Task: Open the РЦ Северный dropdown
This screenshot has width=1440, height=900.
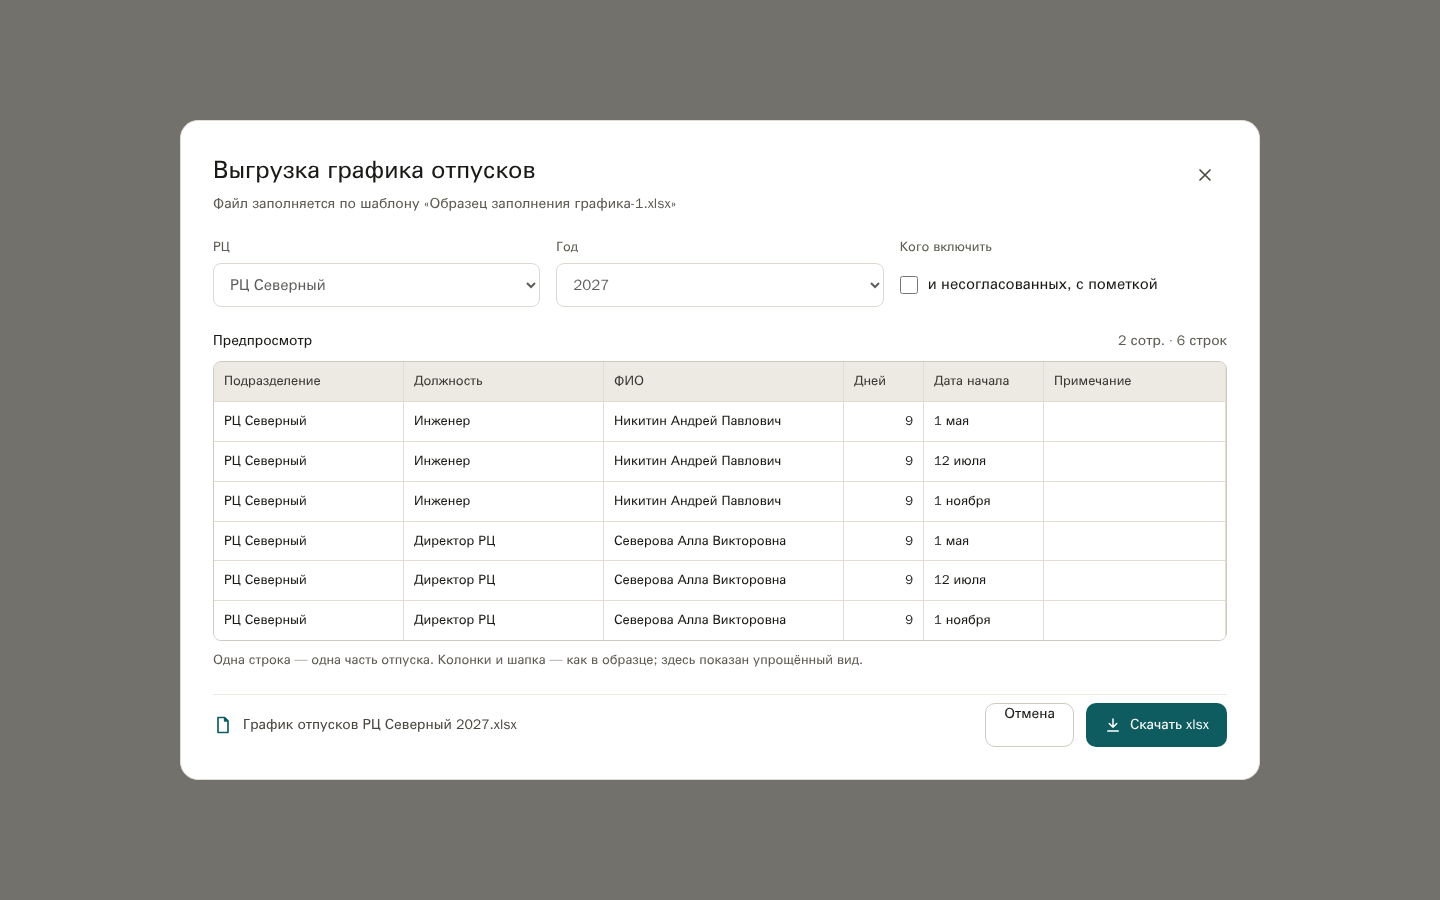Action: click(x=376, y=285)
